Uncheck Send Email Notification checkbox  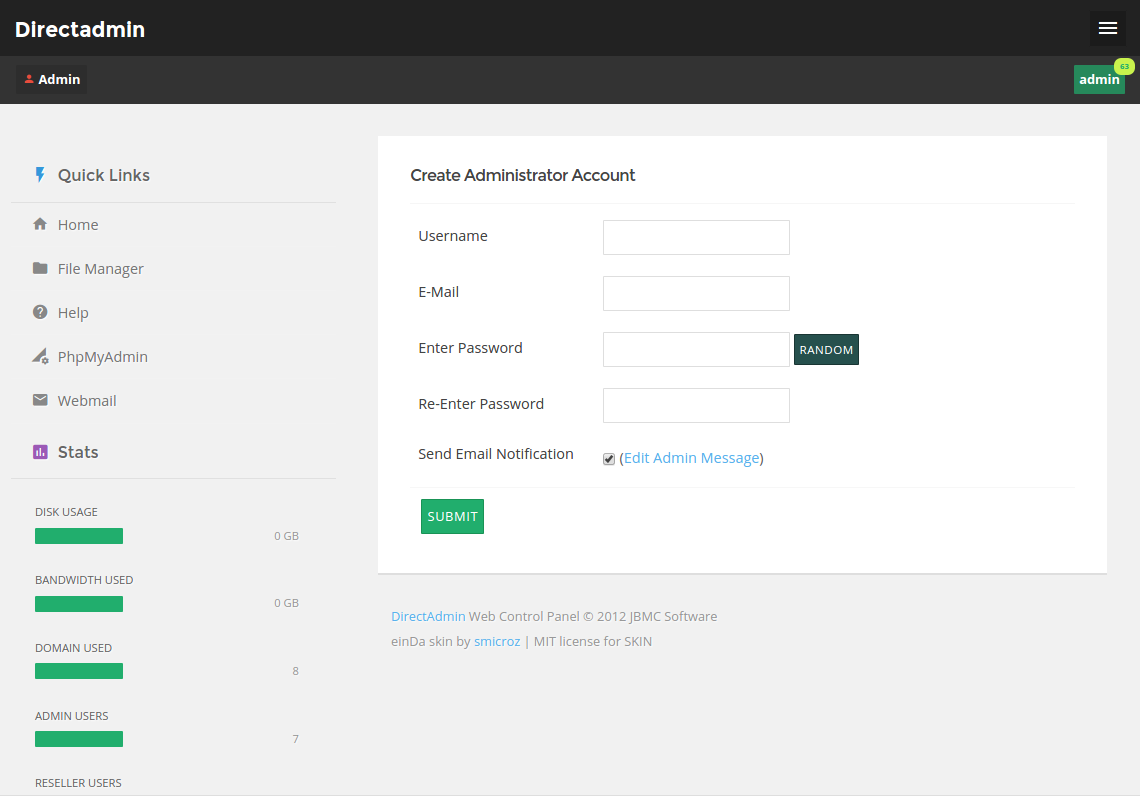[x=609, y=459]
